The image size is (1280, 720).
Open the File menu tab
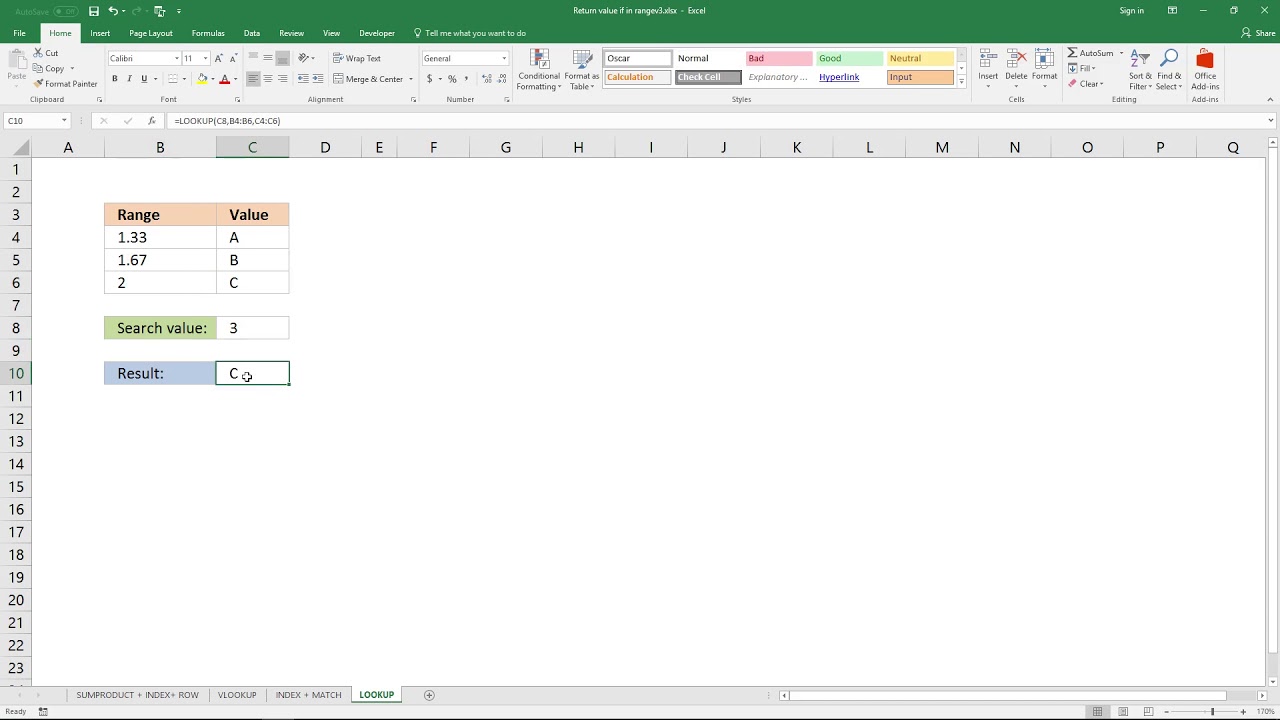coord(19,33)
